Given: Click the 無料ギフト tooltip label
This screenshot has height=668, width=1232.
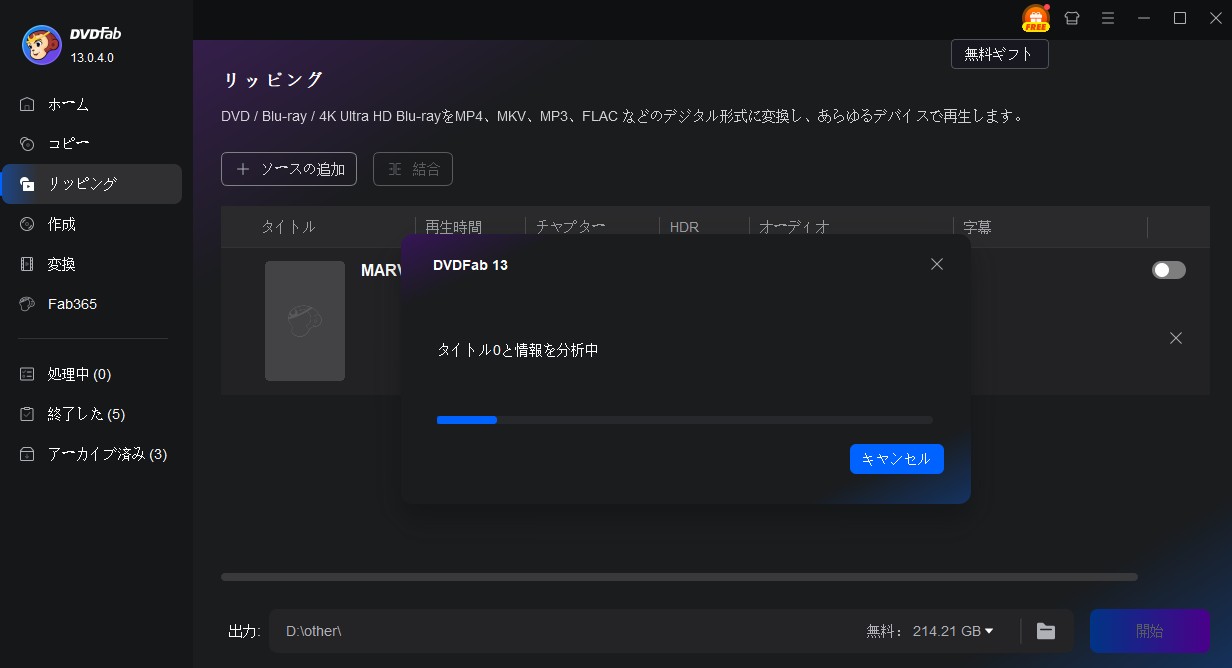Looking at the screenshot, I should tap(1000, 55).
